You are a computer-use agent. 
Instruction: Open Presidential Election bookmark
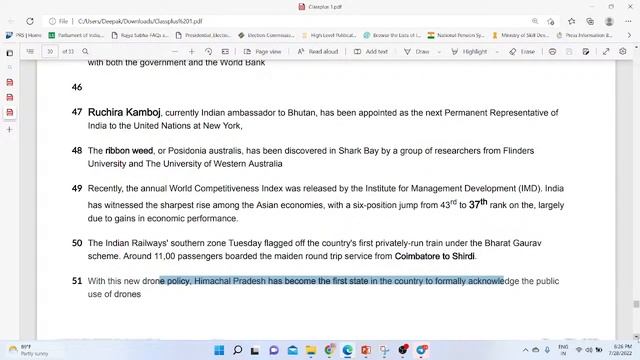click(203, 36)
